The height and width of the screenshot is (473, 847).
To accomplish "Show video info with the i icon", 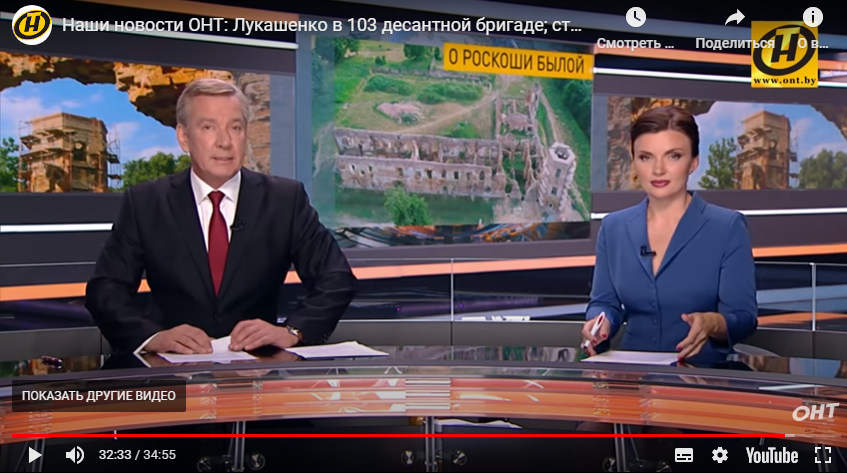I will [x=812, y=17].
